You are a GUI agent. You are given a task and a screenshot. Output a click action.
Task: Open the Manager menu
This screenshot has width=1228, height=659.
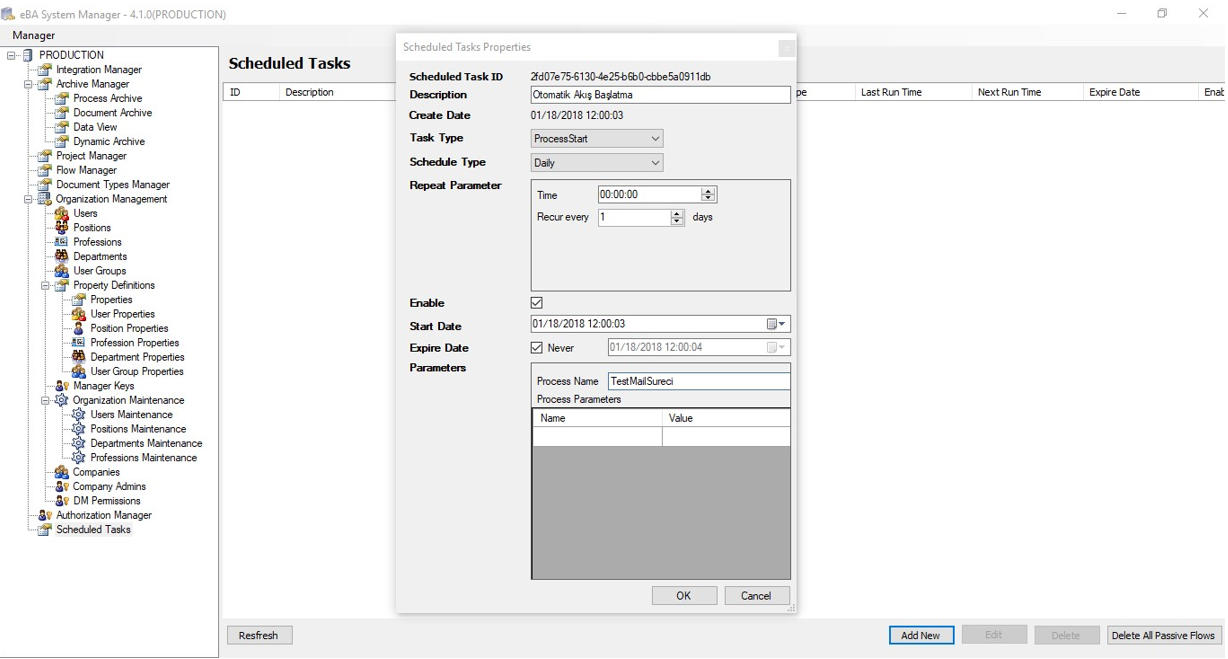(33, 36)
